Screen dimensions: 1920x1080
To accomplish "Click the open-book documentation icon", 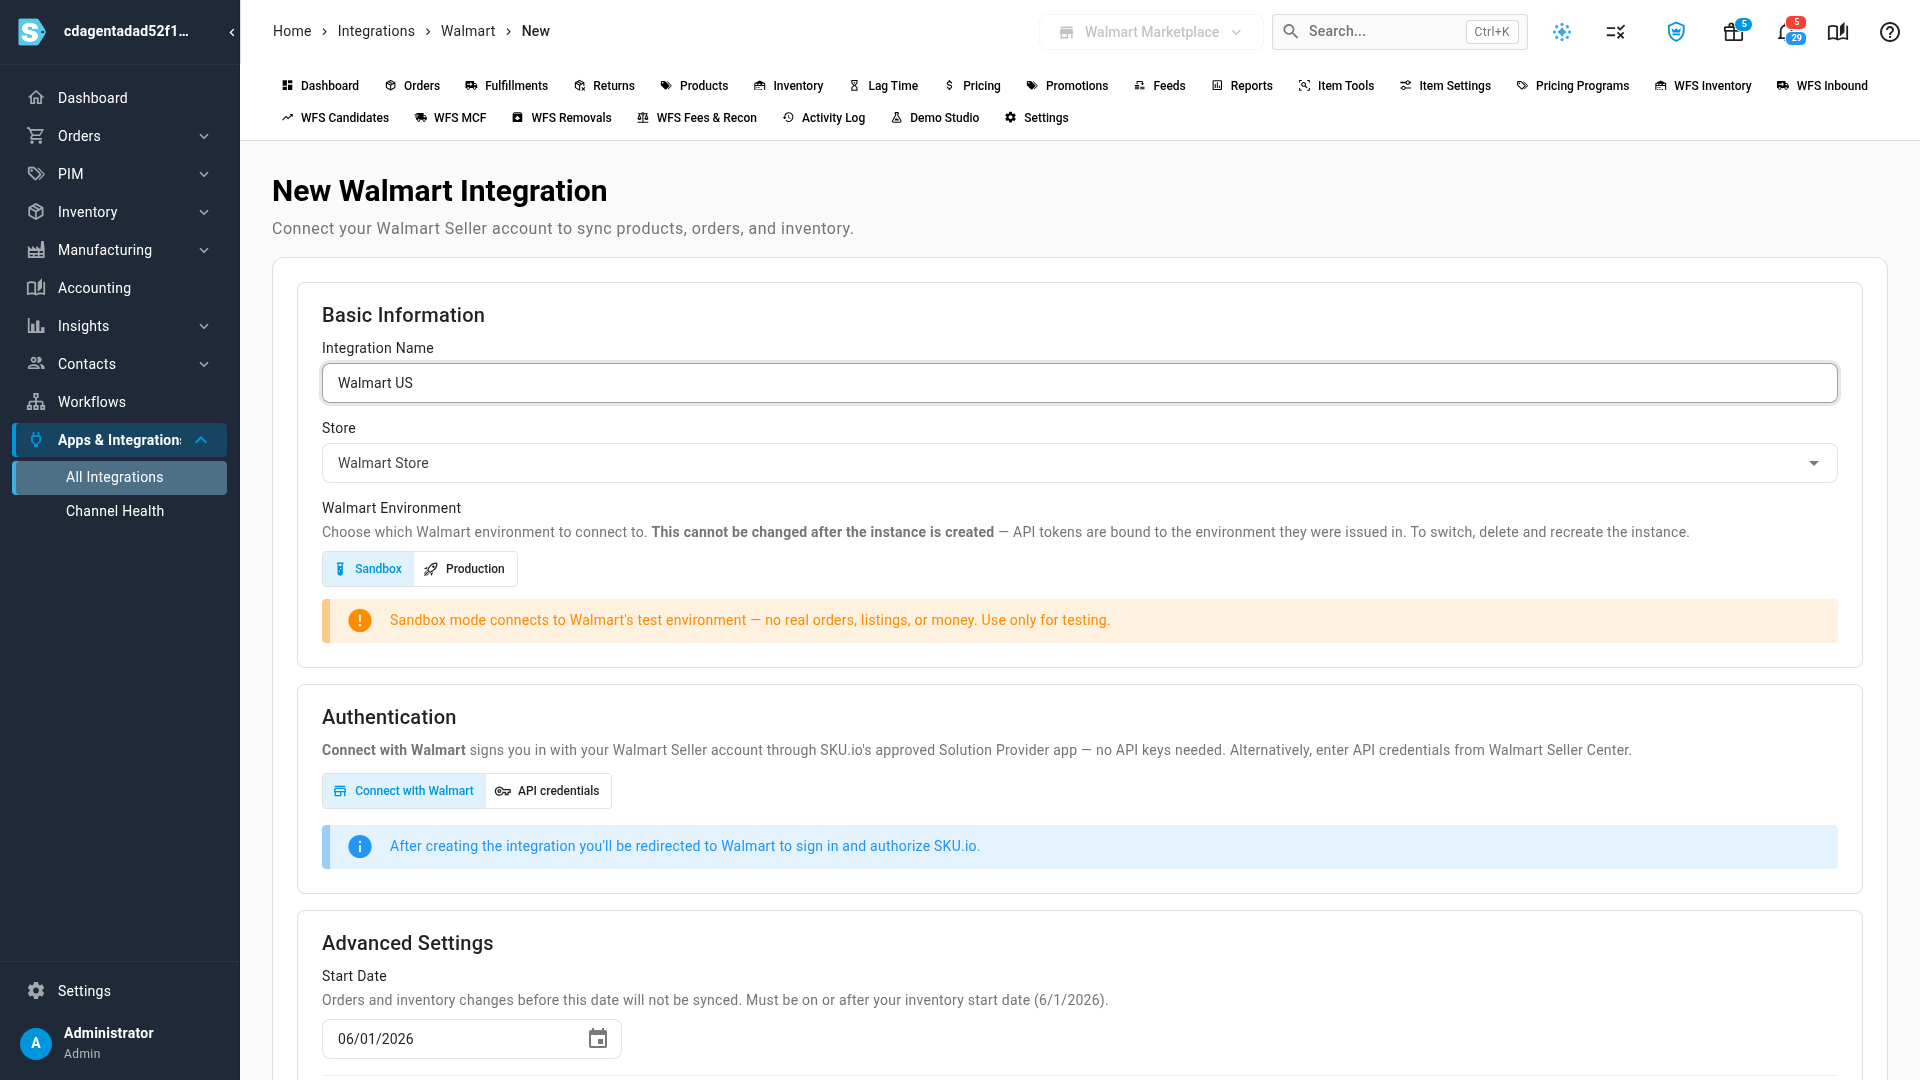I will click(1838, 32).
